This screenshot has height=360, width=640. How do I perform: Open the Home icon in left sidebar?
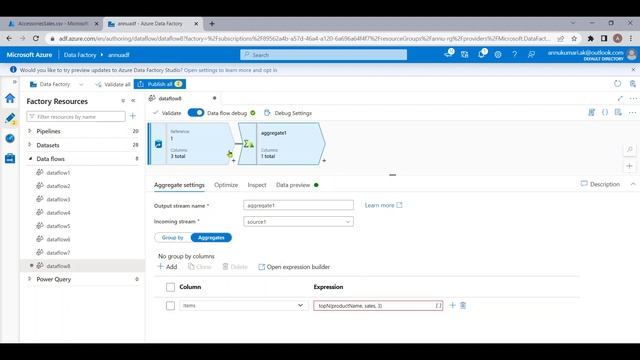(x=10, y=98)
